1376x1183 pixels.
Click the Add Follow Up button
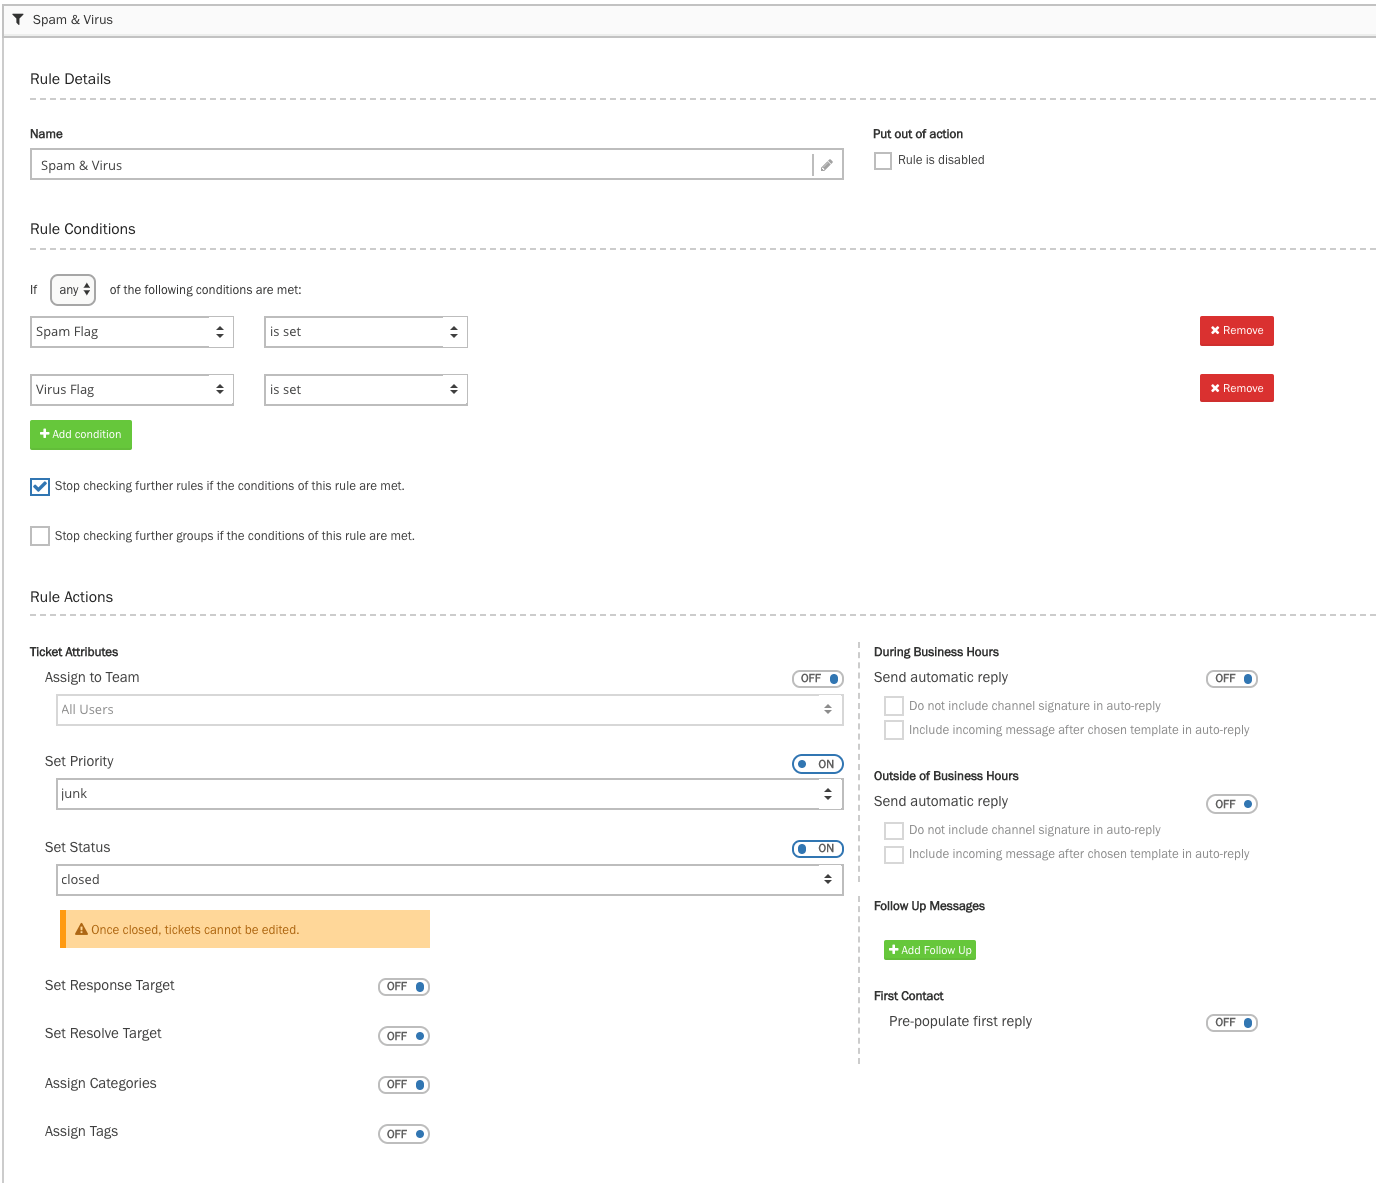click(929, 950)
